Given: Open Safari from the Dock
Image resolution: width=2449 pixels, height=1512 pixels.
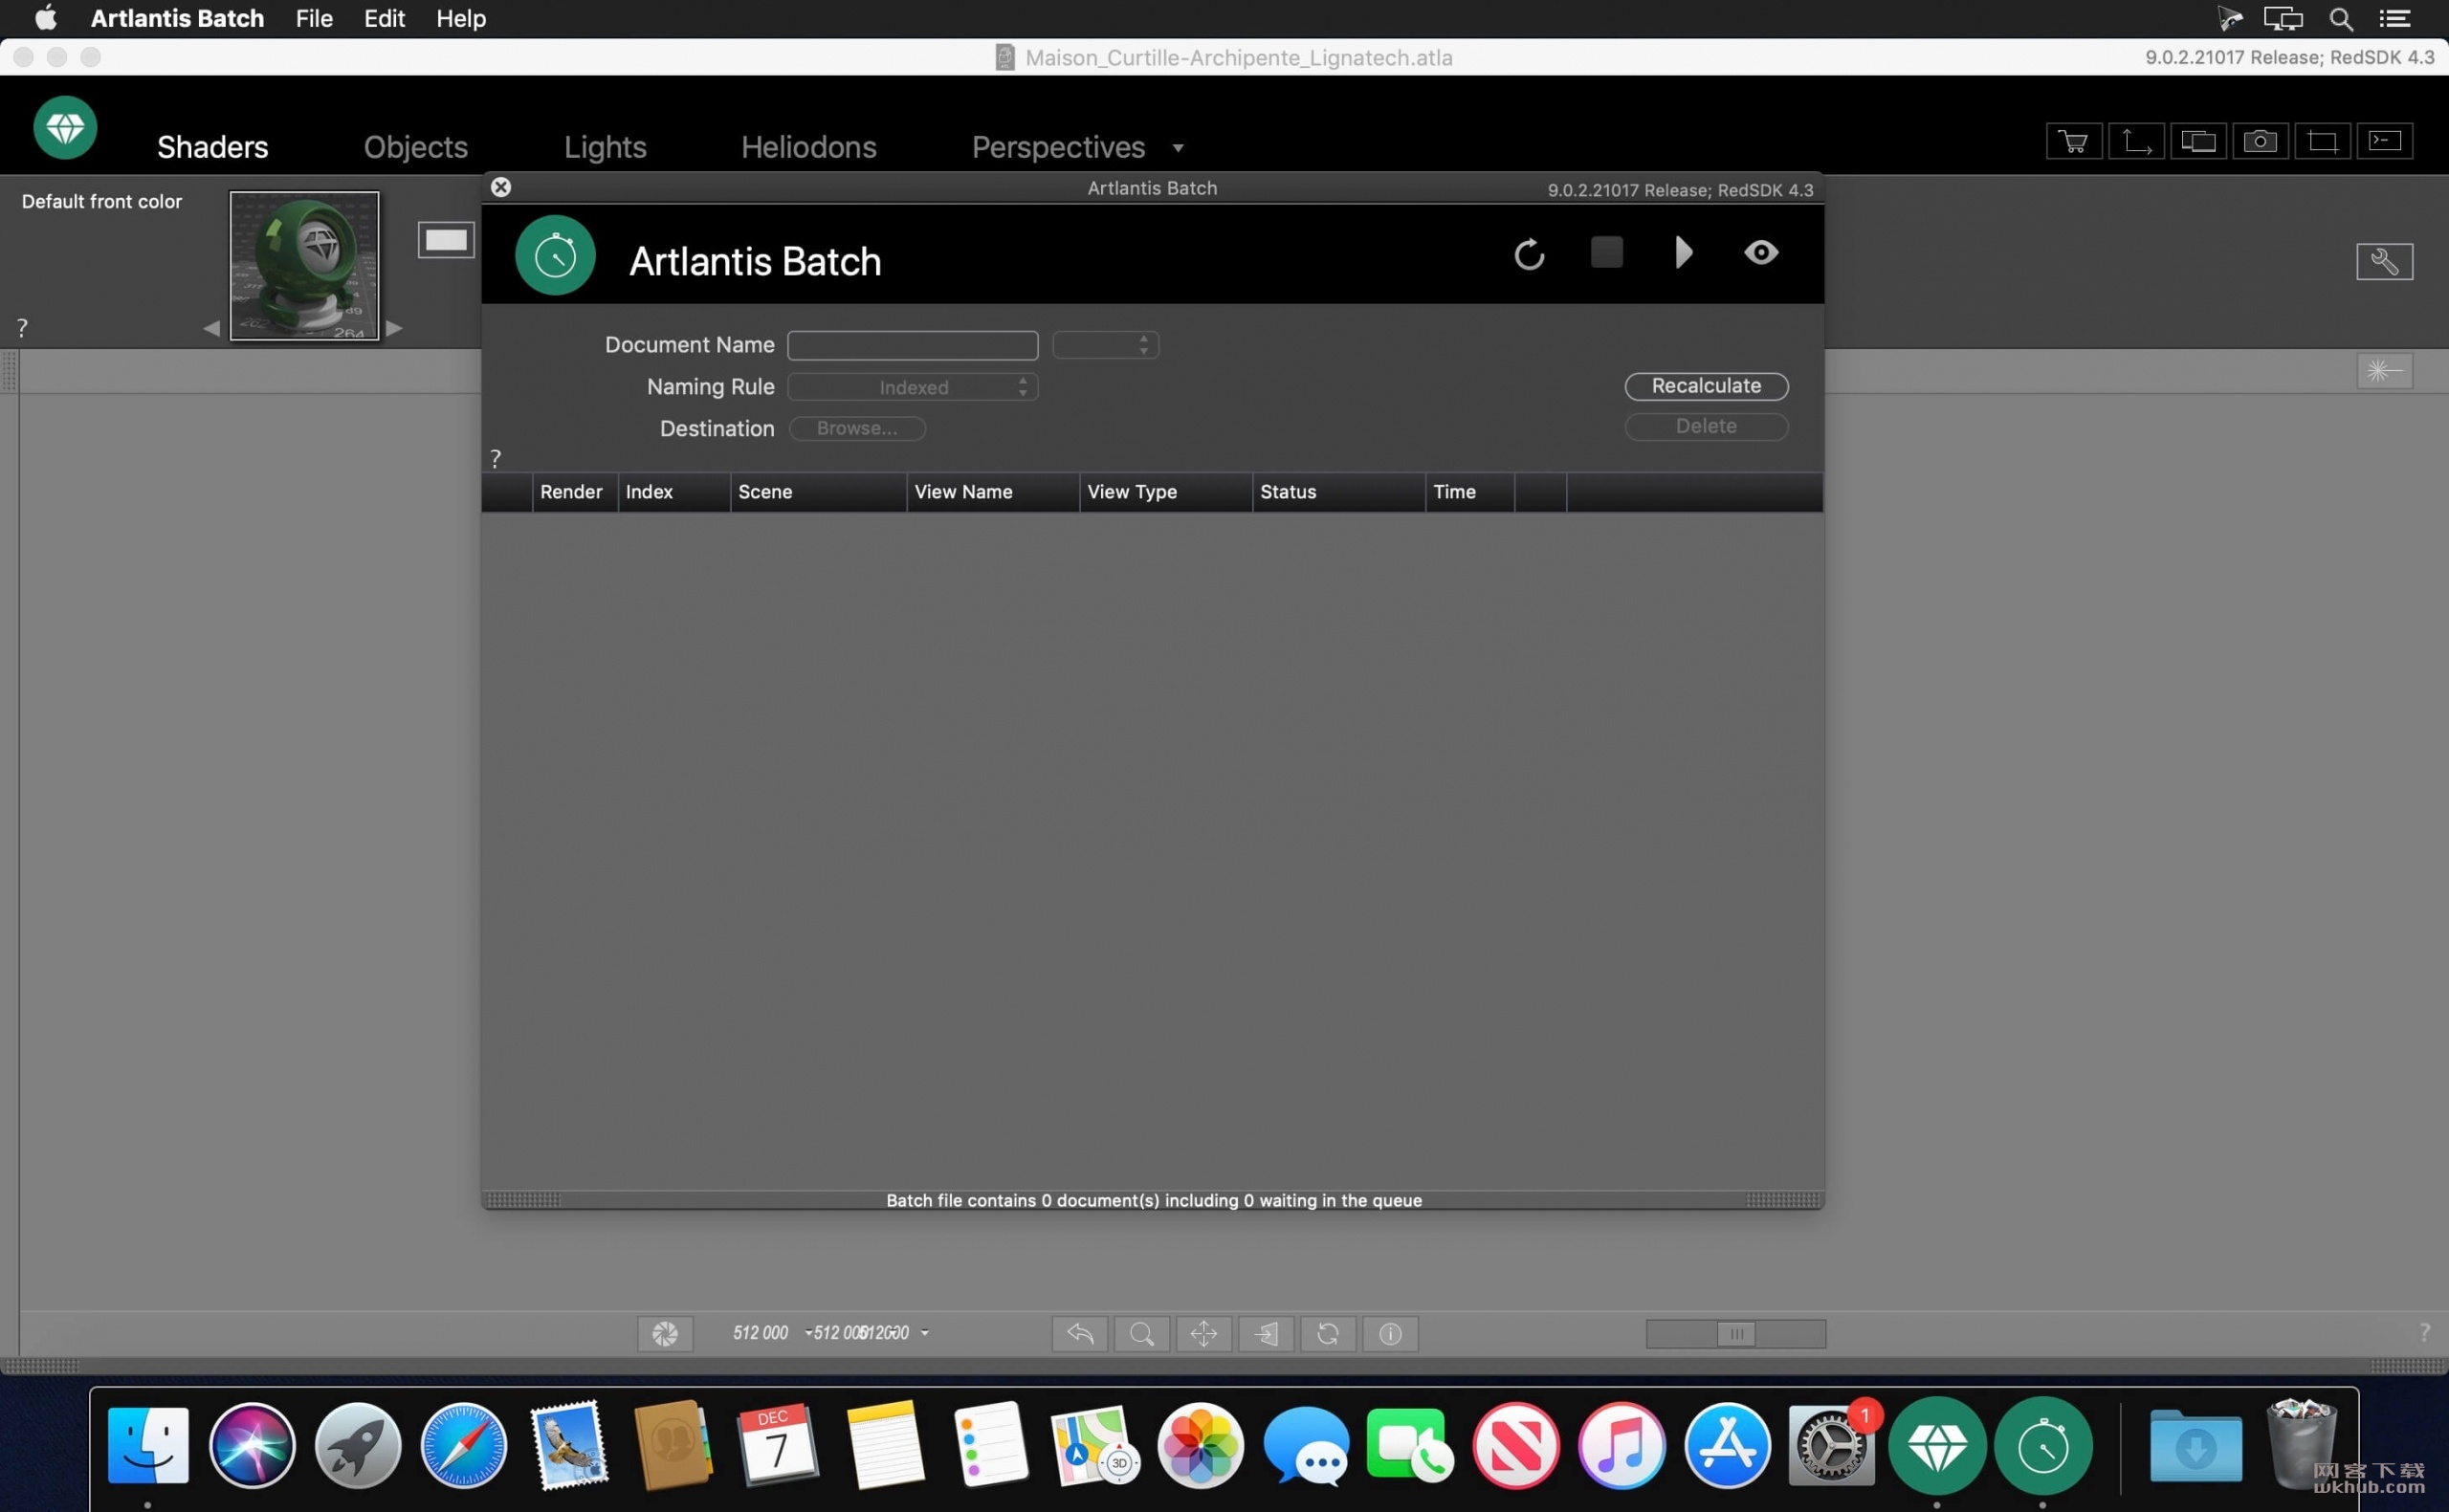Looking at the screenshot, I should pos(463,1445).
